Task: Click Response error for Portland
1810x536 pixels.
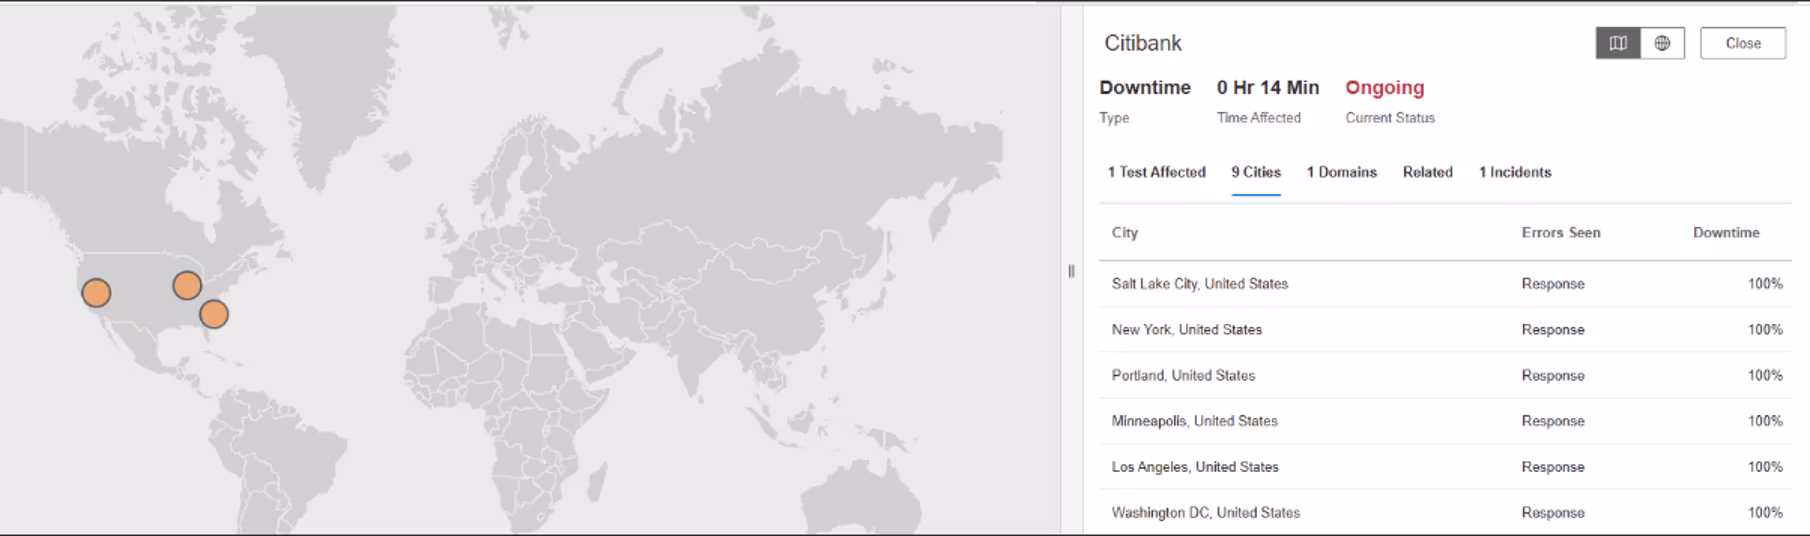Action: pos(1553,376)
